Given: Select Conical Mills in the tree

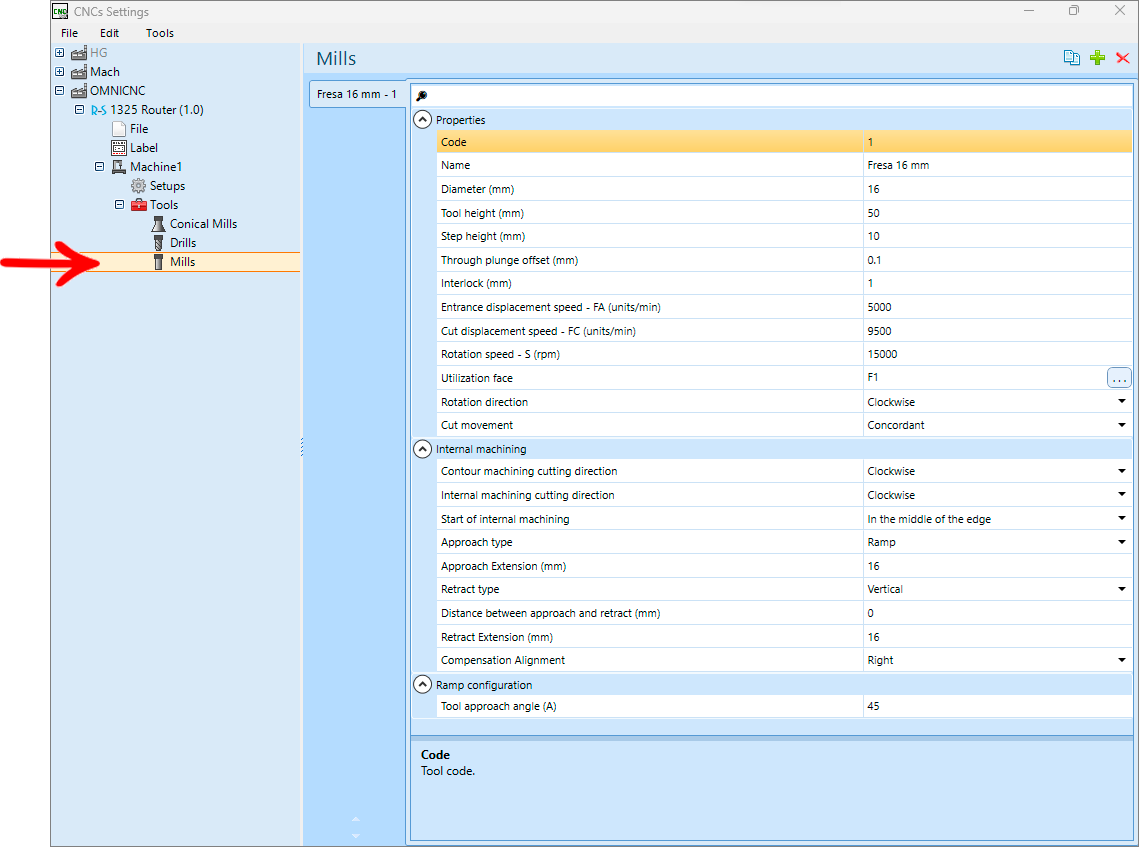Looking at the screenshot, I should point(203,224).
